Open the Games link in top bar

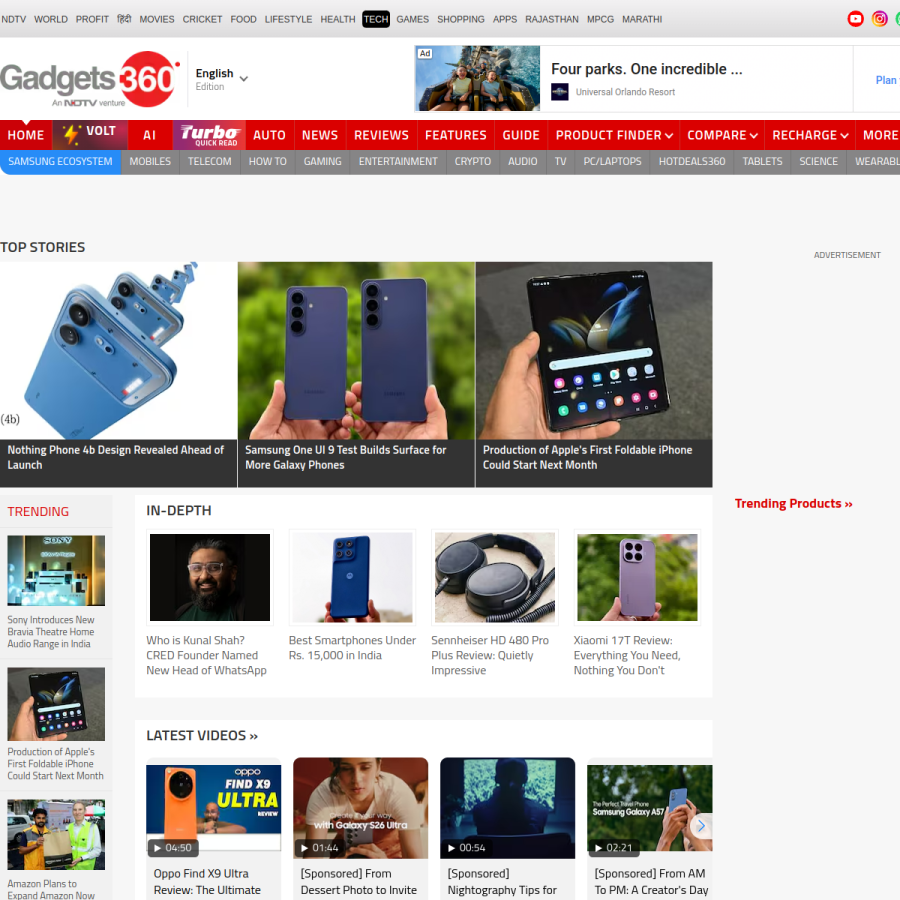[x=412, y=20]
